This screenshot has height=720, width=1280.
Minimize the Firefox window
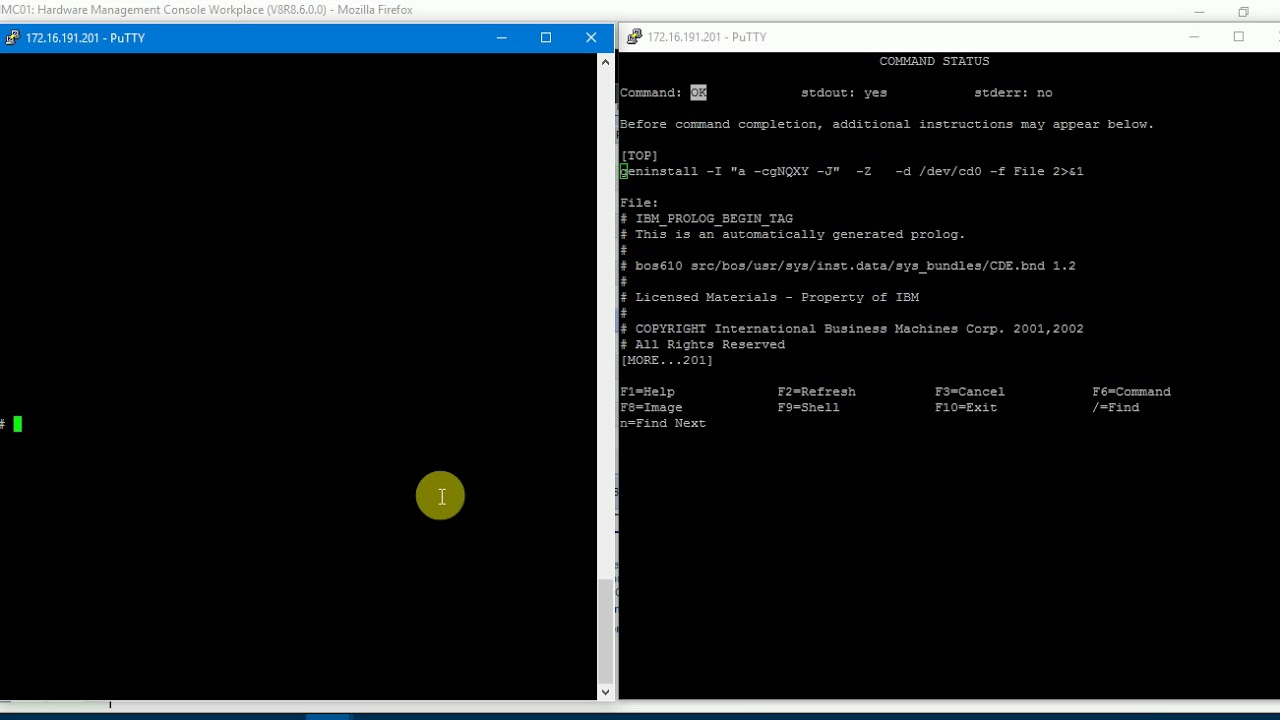click(1200, 11)
